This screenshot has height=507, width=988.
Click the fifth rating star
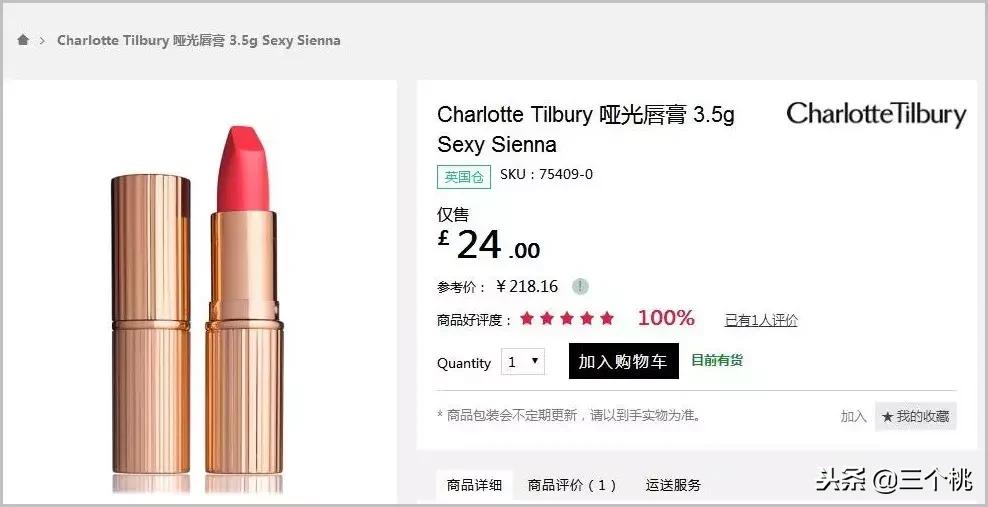(607, 319)
